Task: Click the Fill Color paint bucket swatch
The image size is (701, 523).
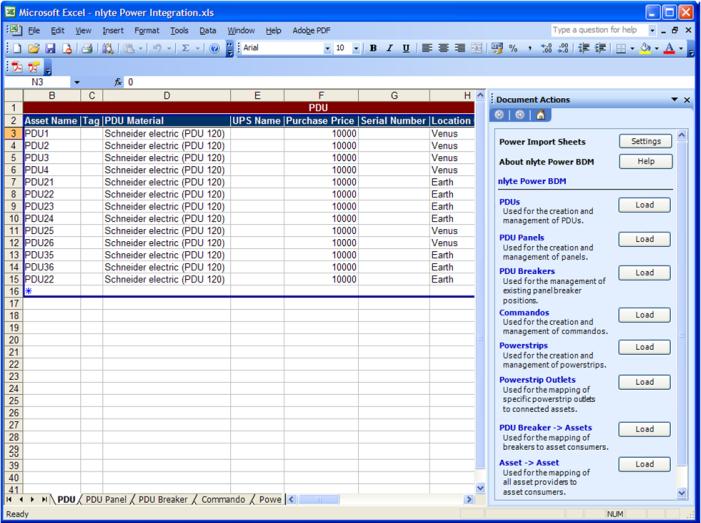Action: 645,48
